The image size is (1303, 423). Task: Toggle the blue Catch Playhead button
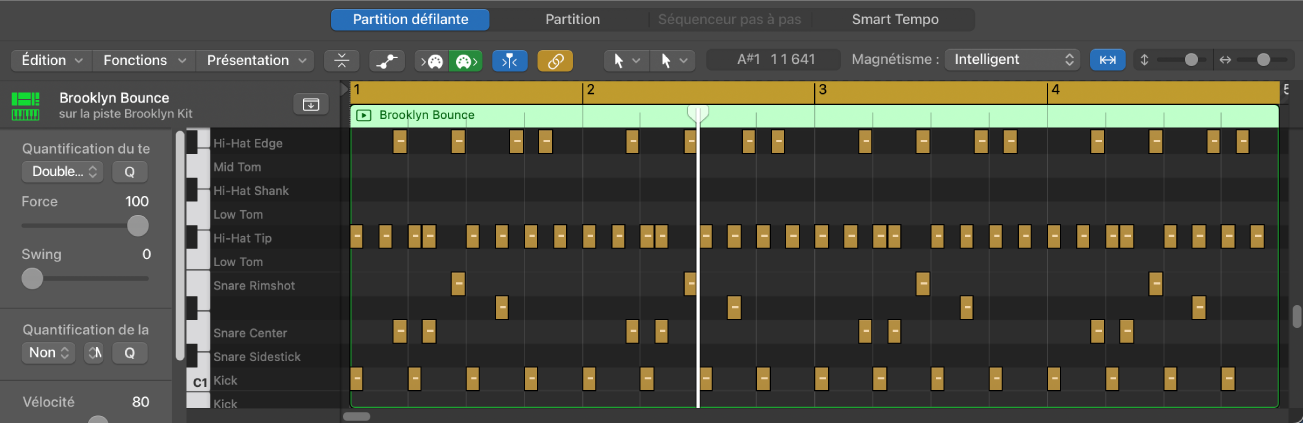tap(510, 60)
